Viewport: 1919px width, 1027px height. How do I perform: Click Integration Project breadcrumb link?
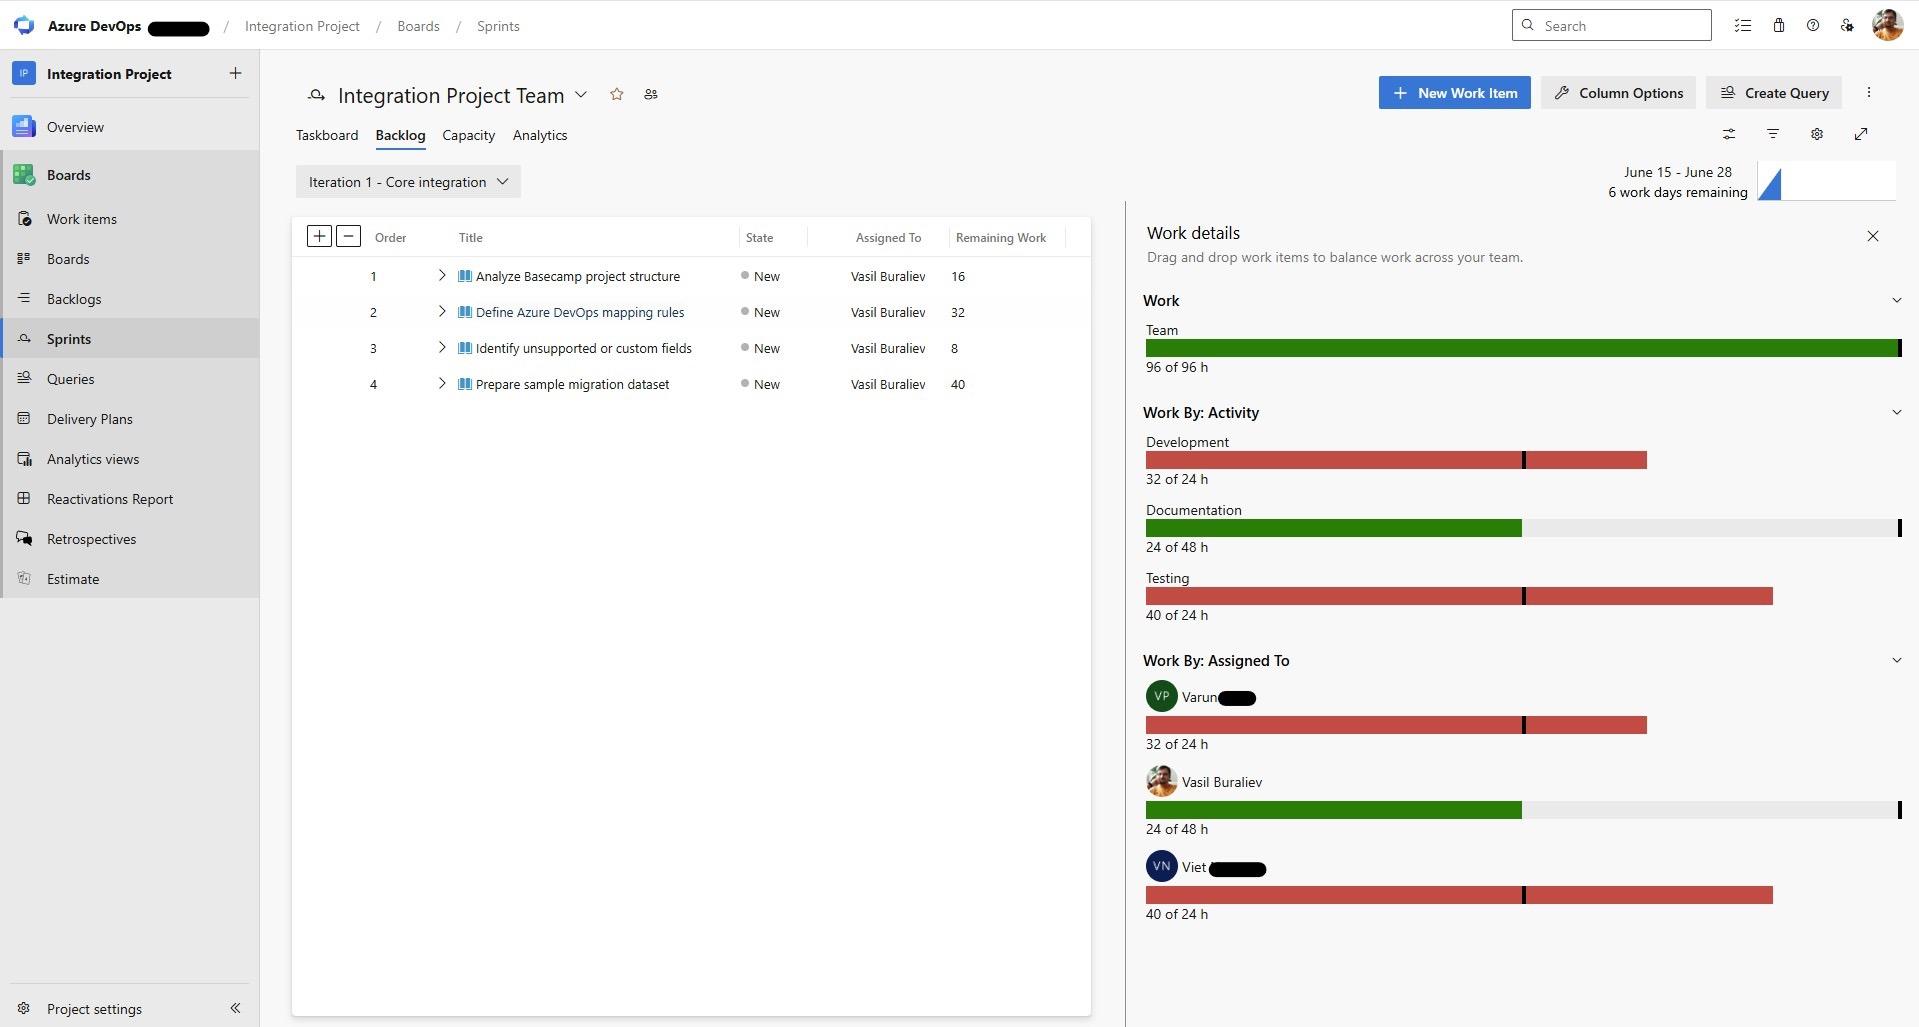coord(302,26)
